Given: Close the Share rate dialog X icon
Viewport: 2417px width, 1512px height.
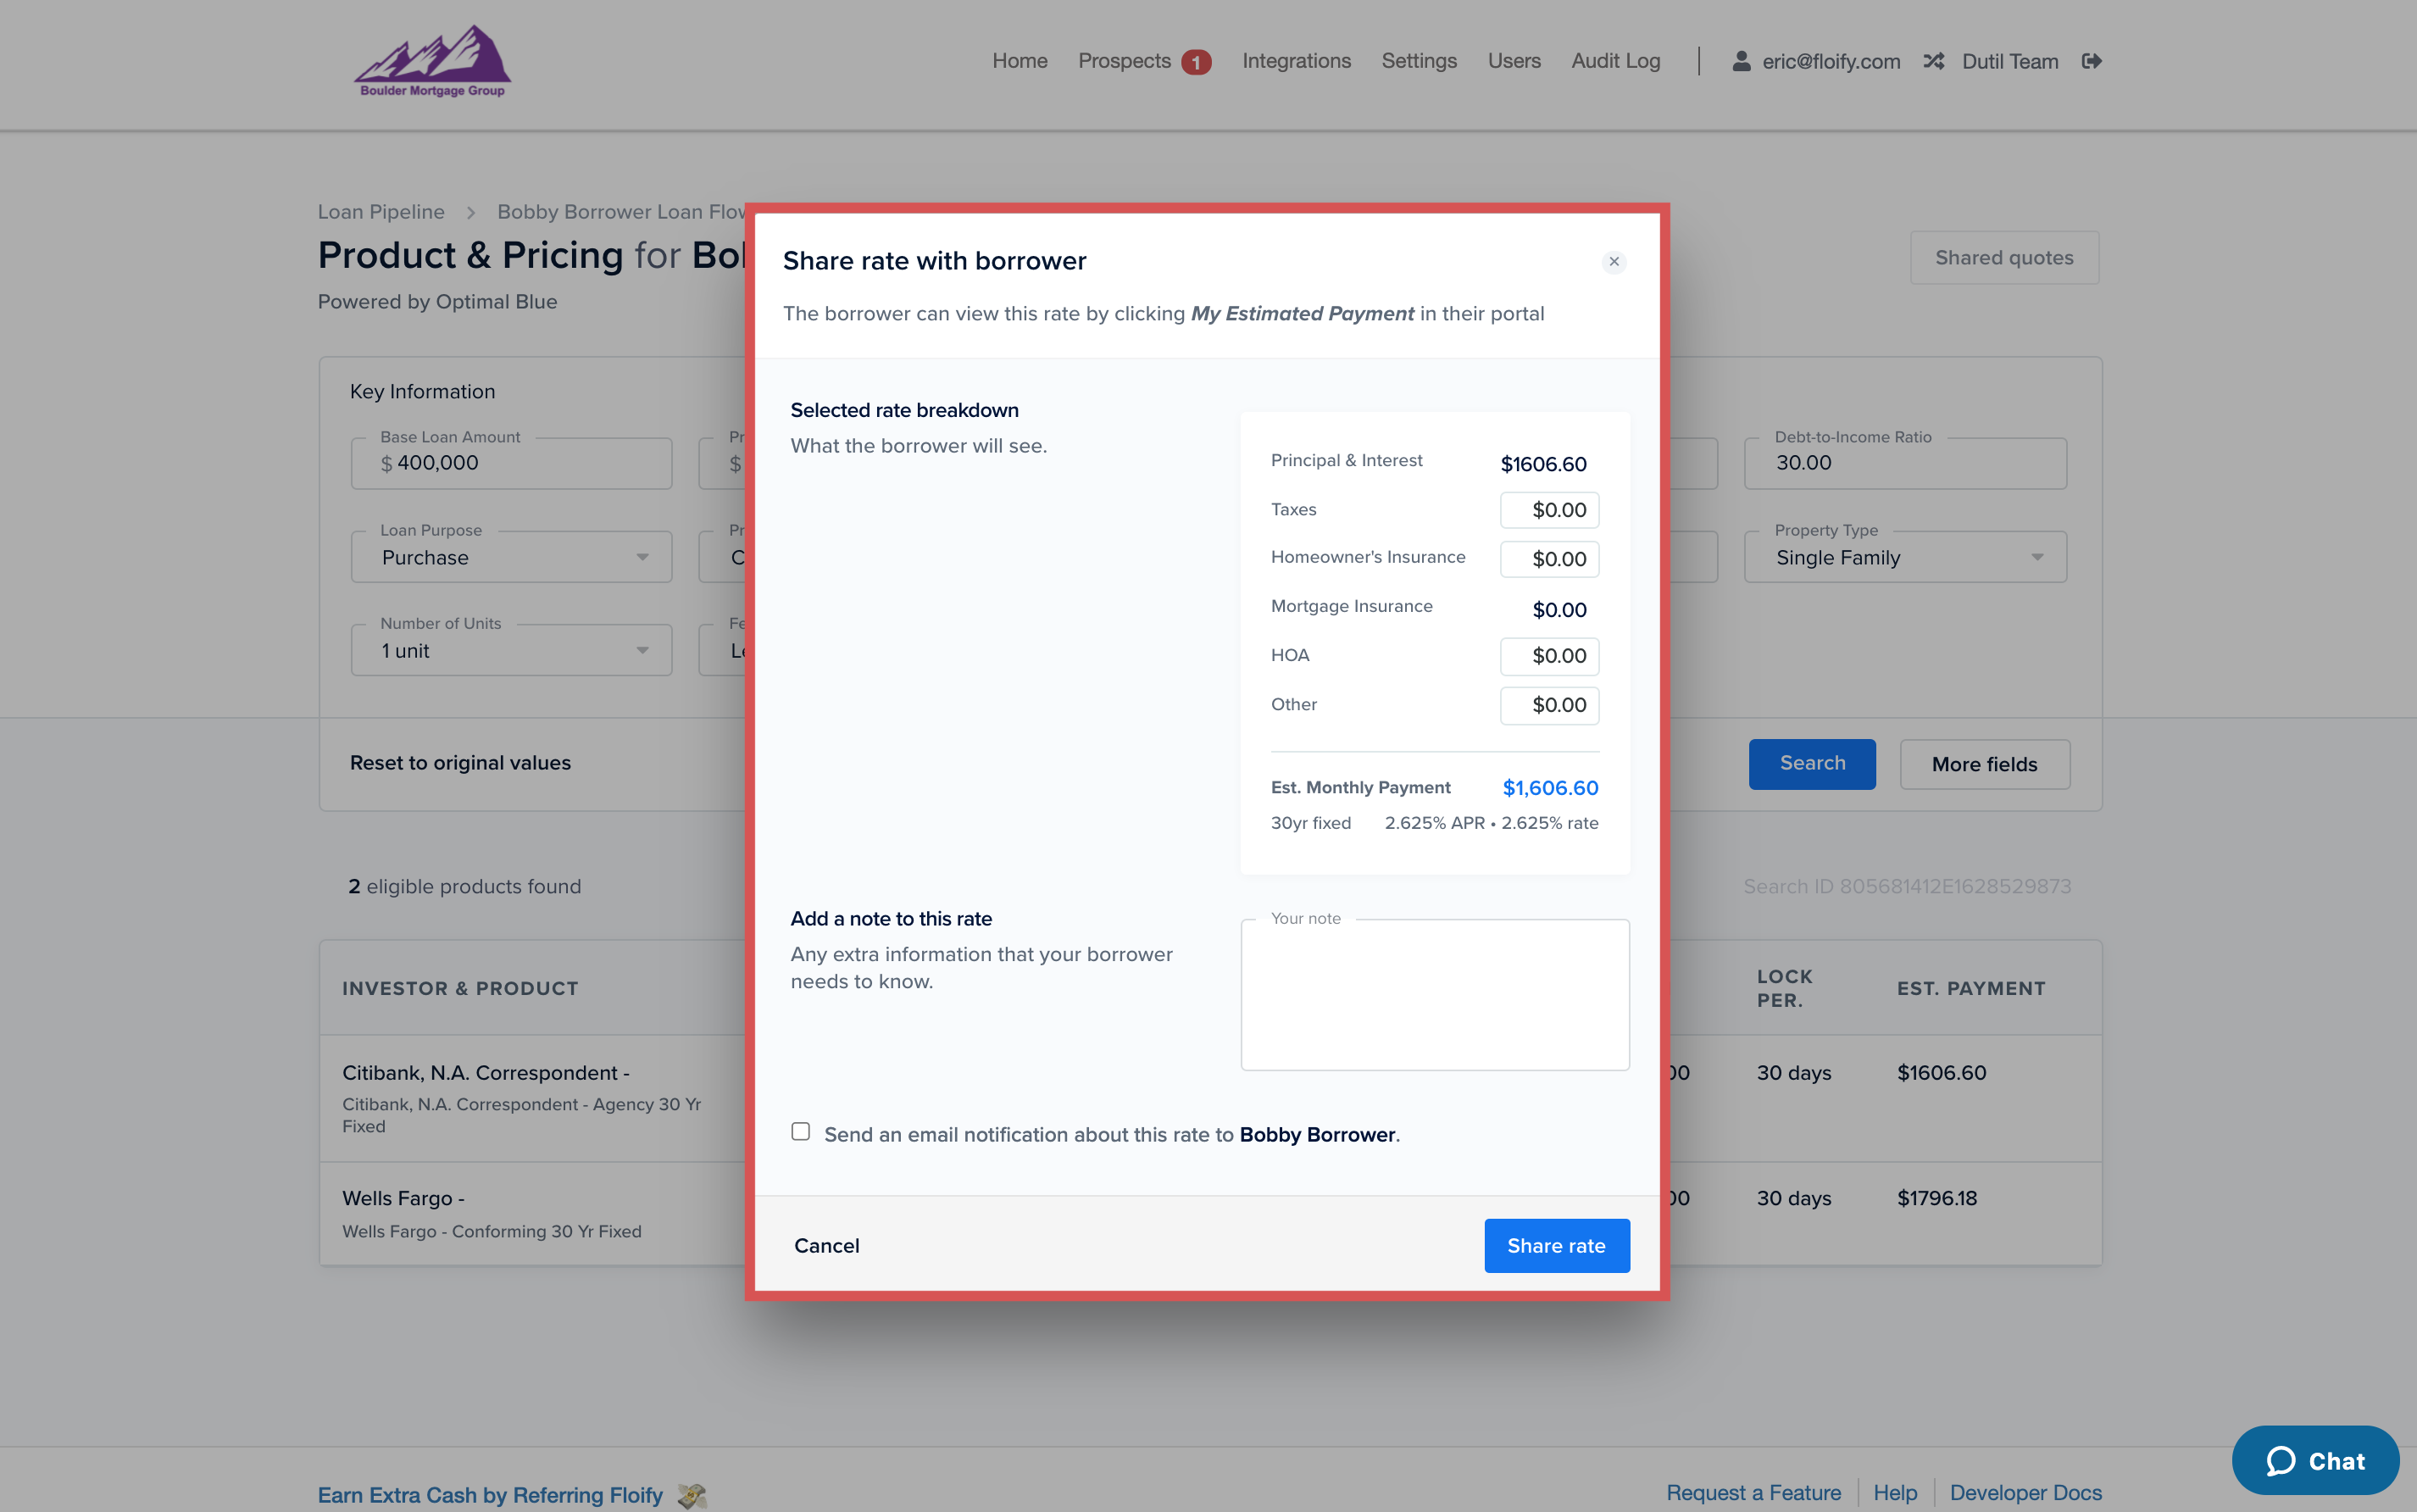Looking at the screenshot, I should point(1613,262).
